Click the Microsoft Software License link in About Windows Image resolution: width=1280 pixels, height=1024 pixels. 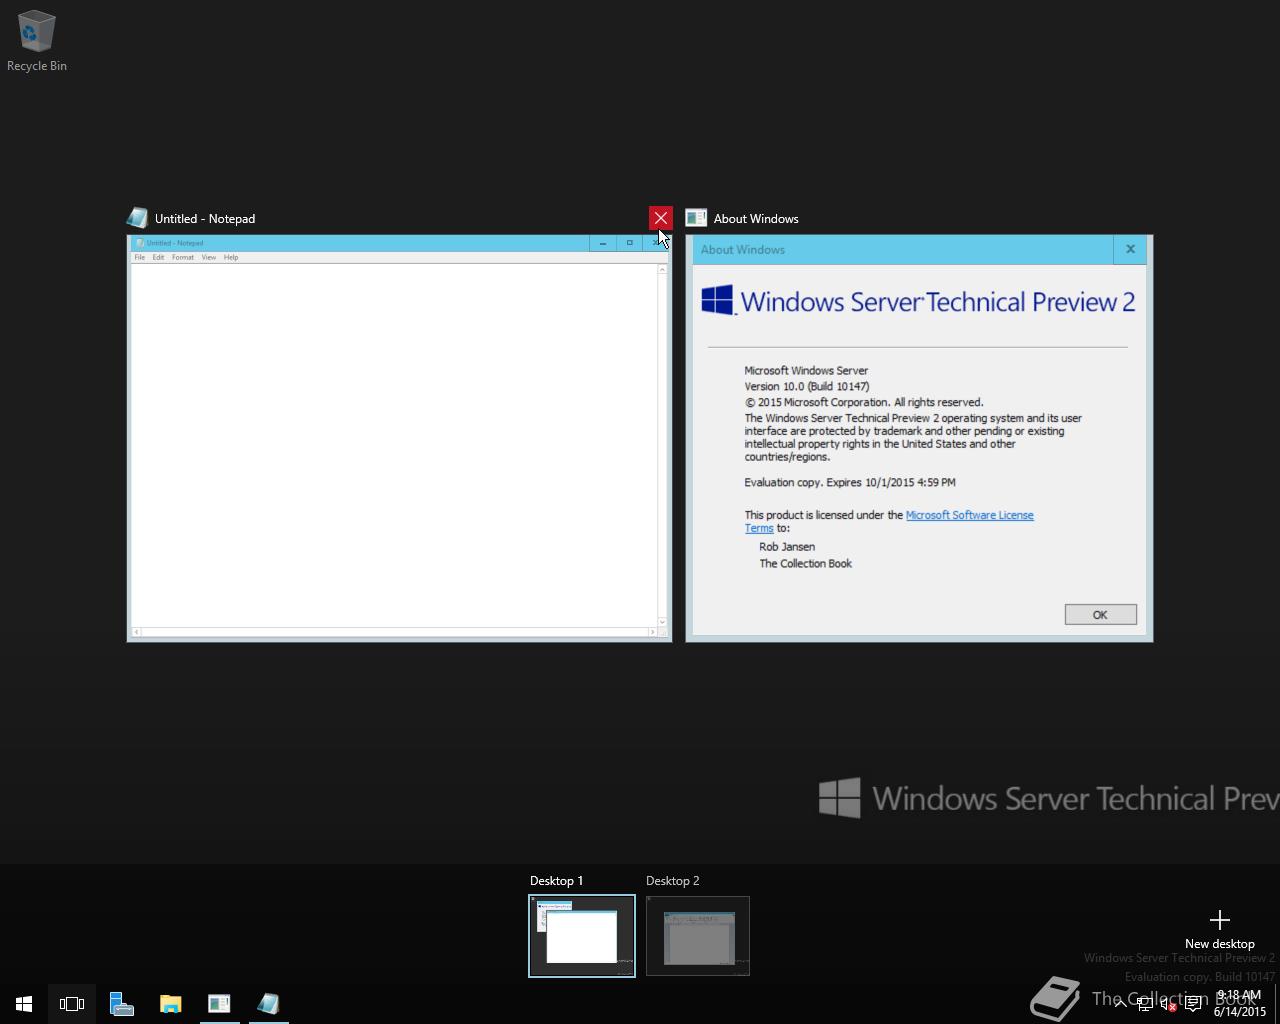pos(969,515)
